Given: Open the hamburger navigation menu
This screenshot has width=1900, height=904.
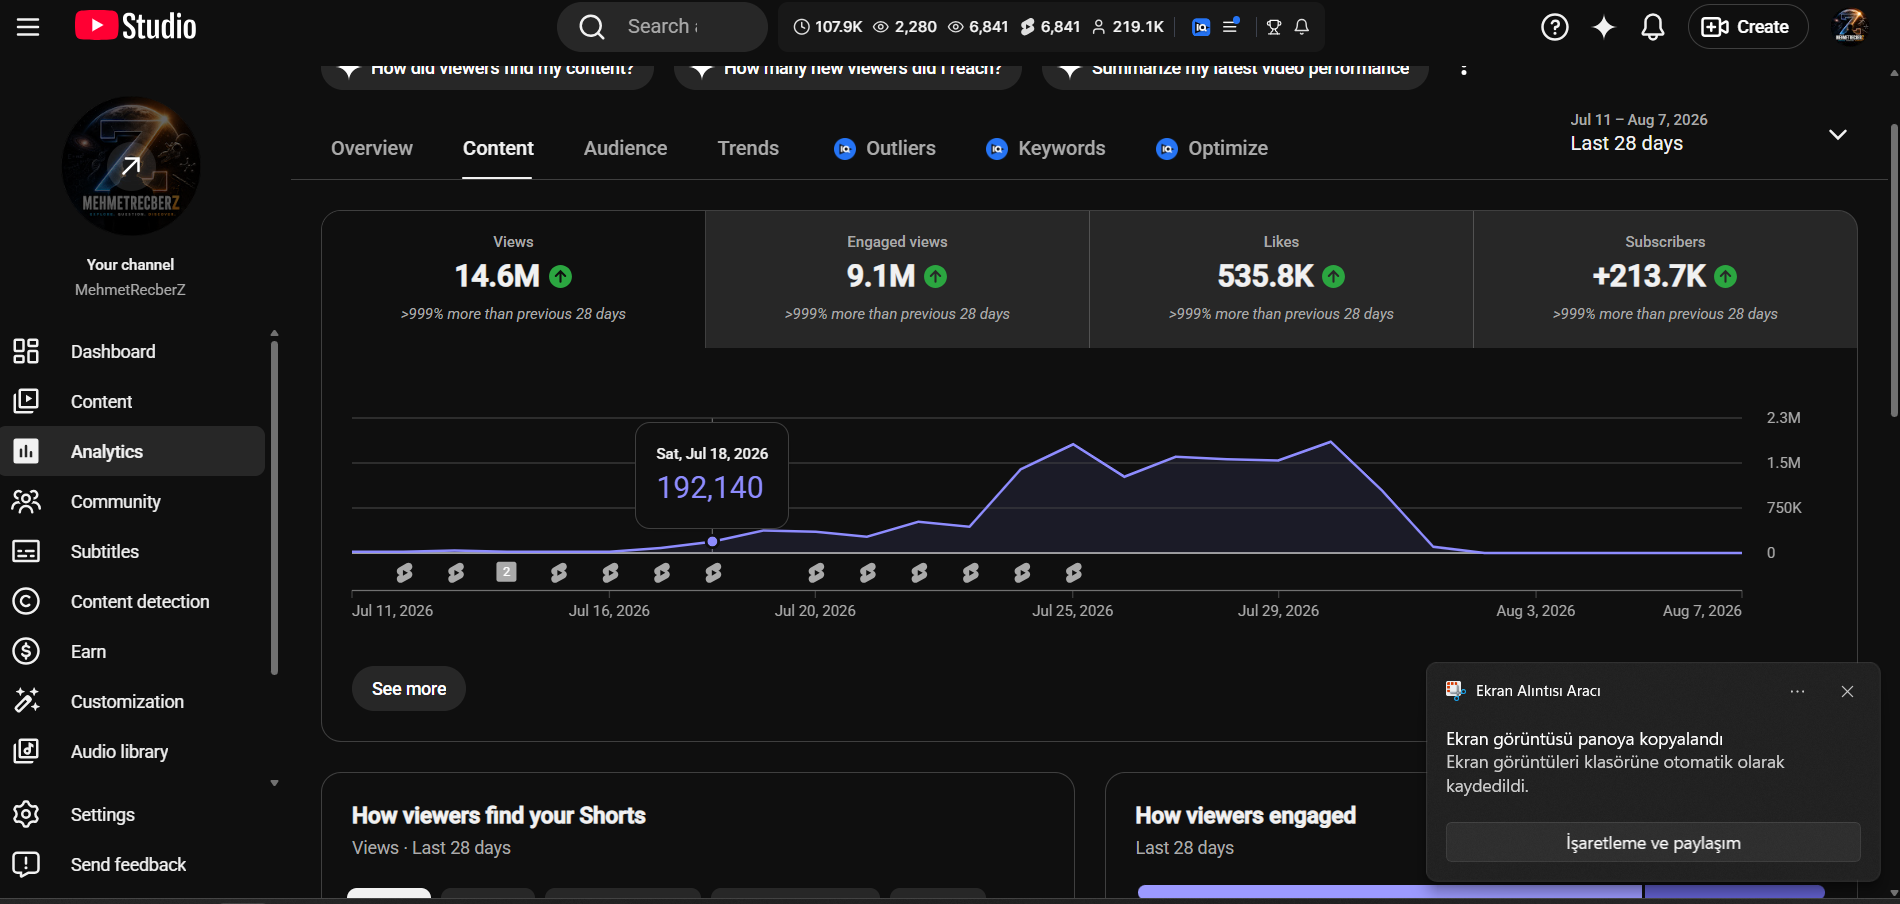Looking at the screenshot, I should 28,27.
